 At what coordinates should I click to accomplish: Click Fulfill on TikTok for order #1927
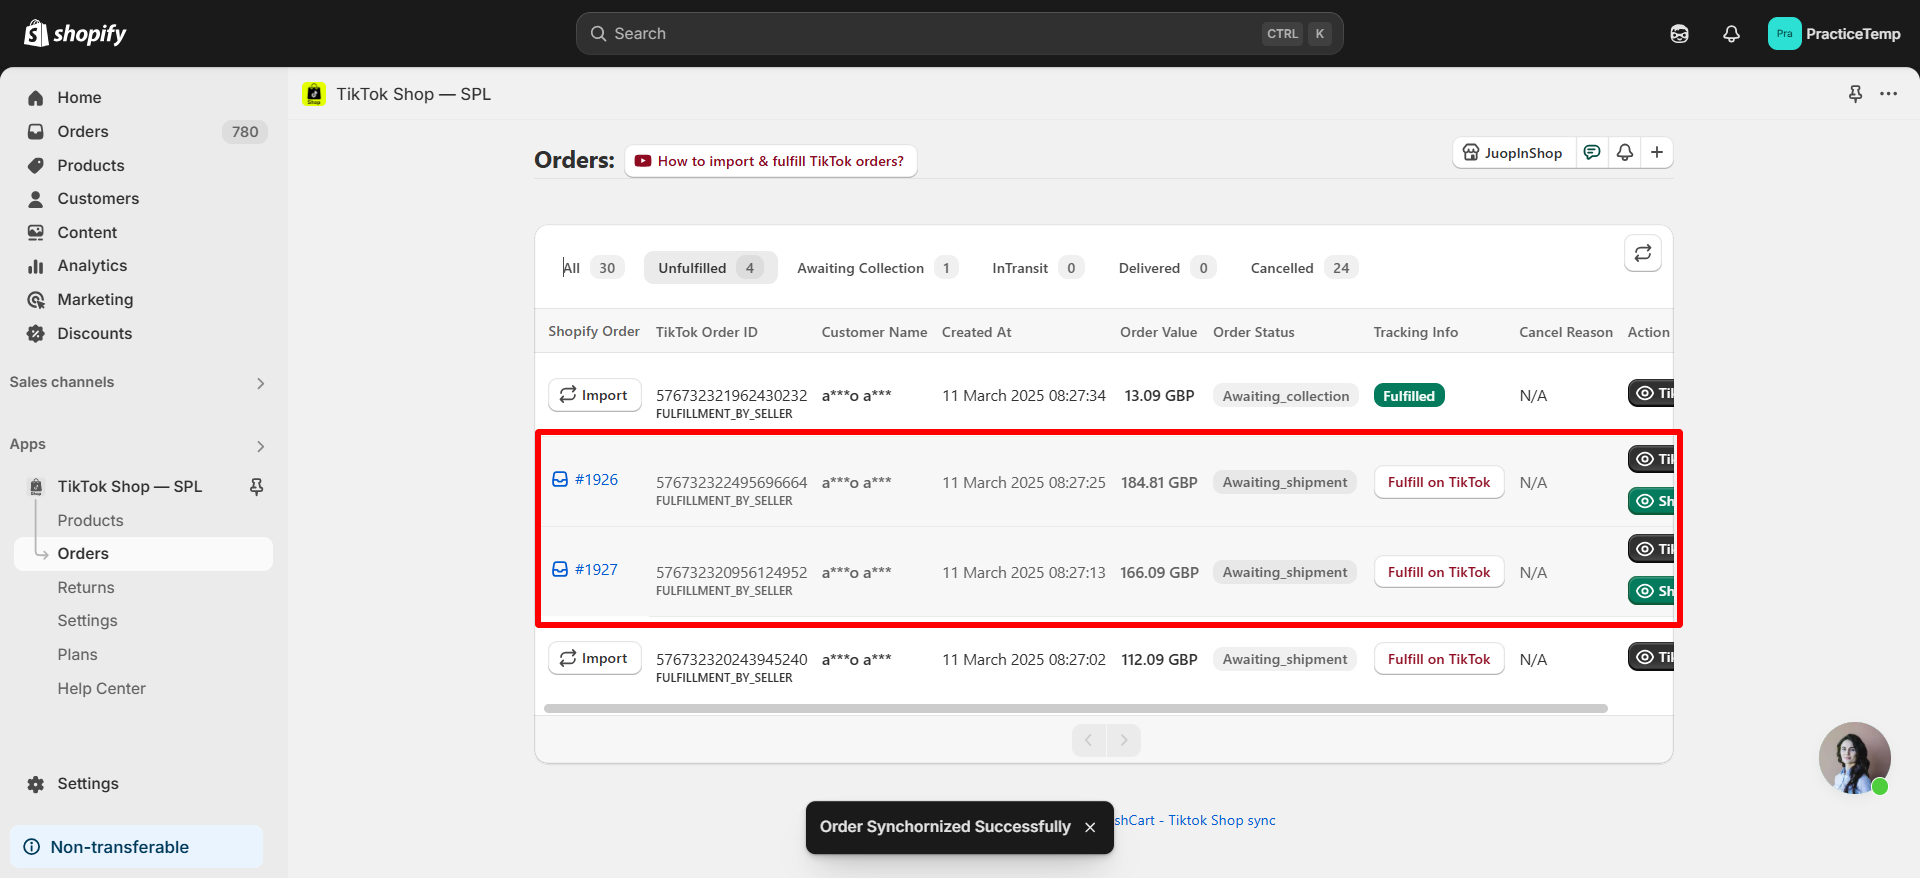[x=1438, y=572]
